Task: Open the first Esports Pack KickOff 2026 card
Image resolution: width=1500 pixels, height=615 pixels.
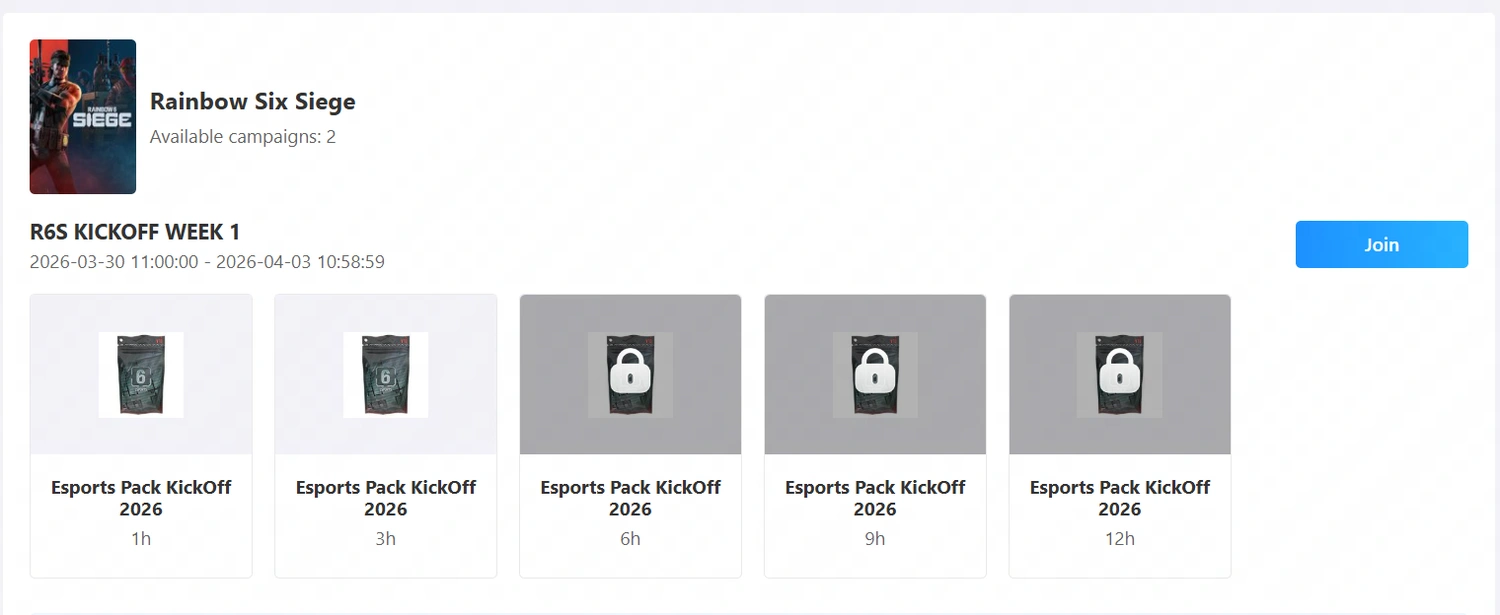Action: point(141,435)
